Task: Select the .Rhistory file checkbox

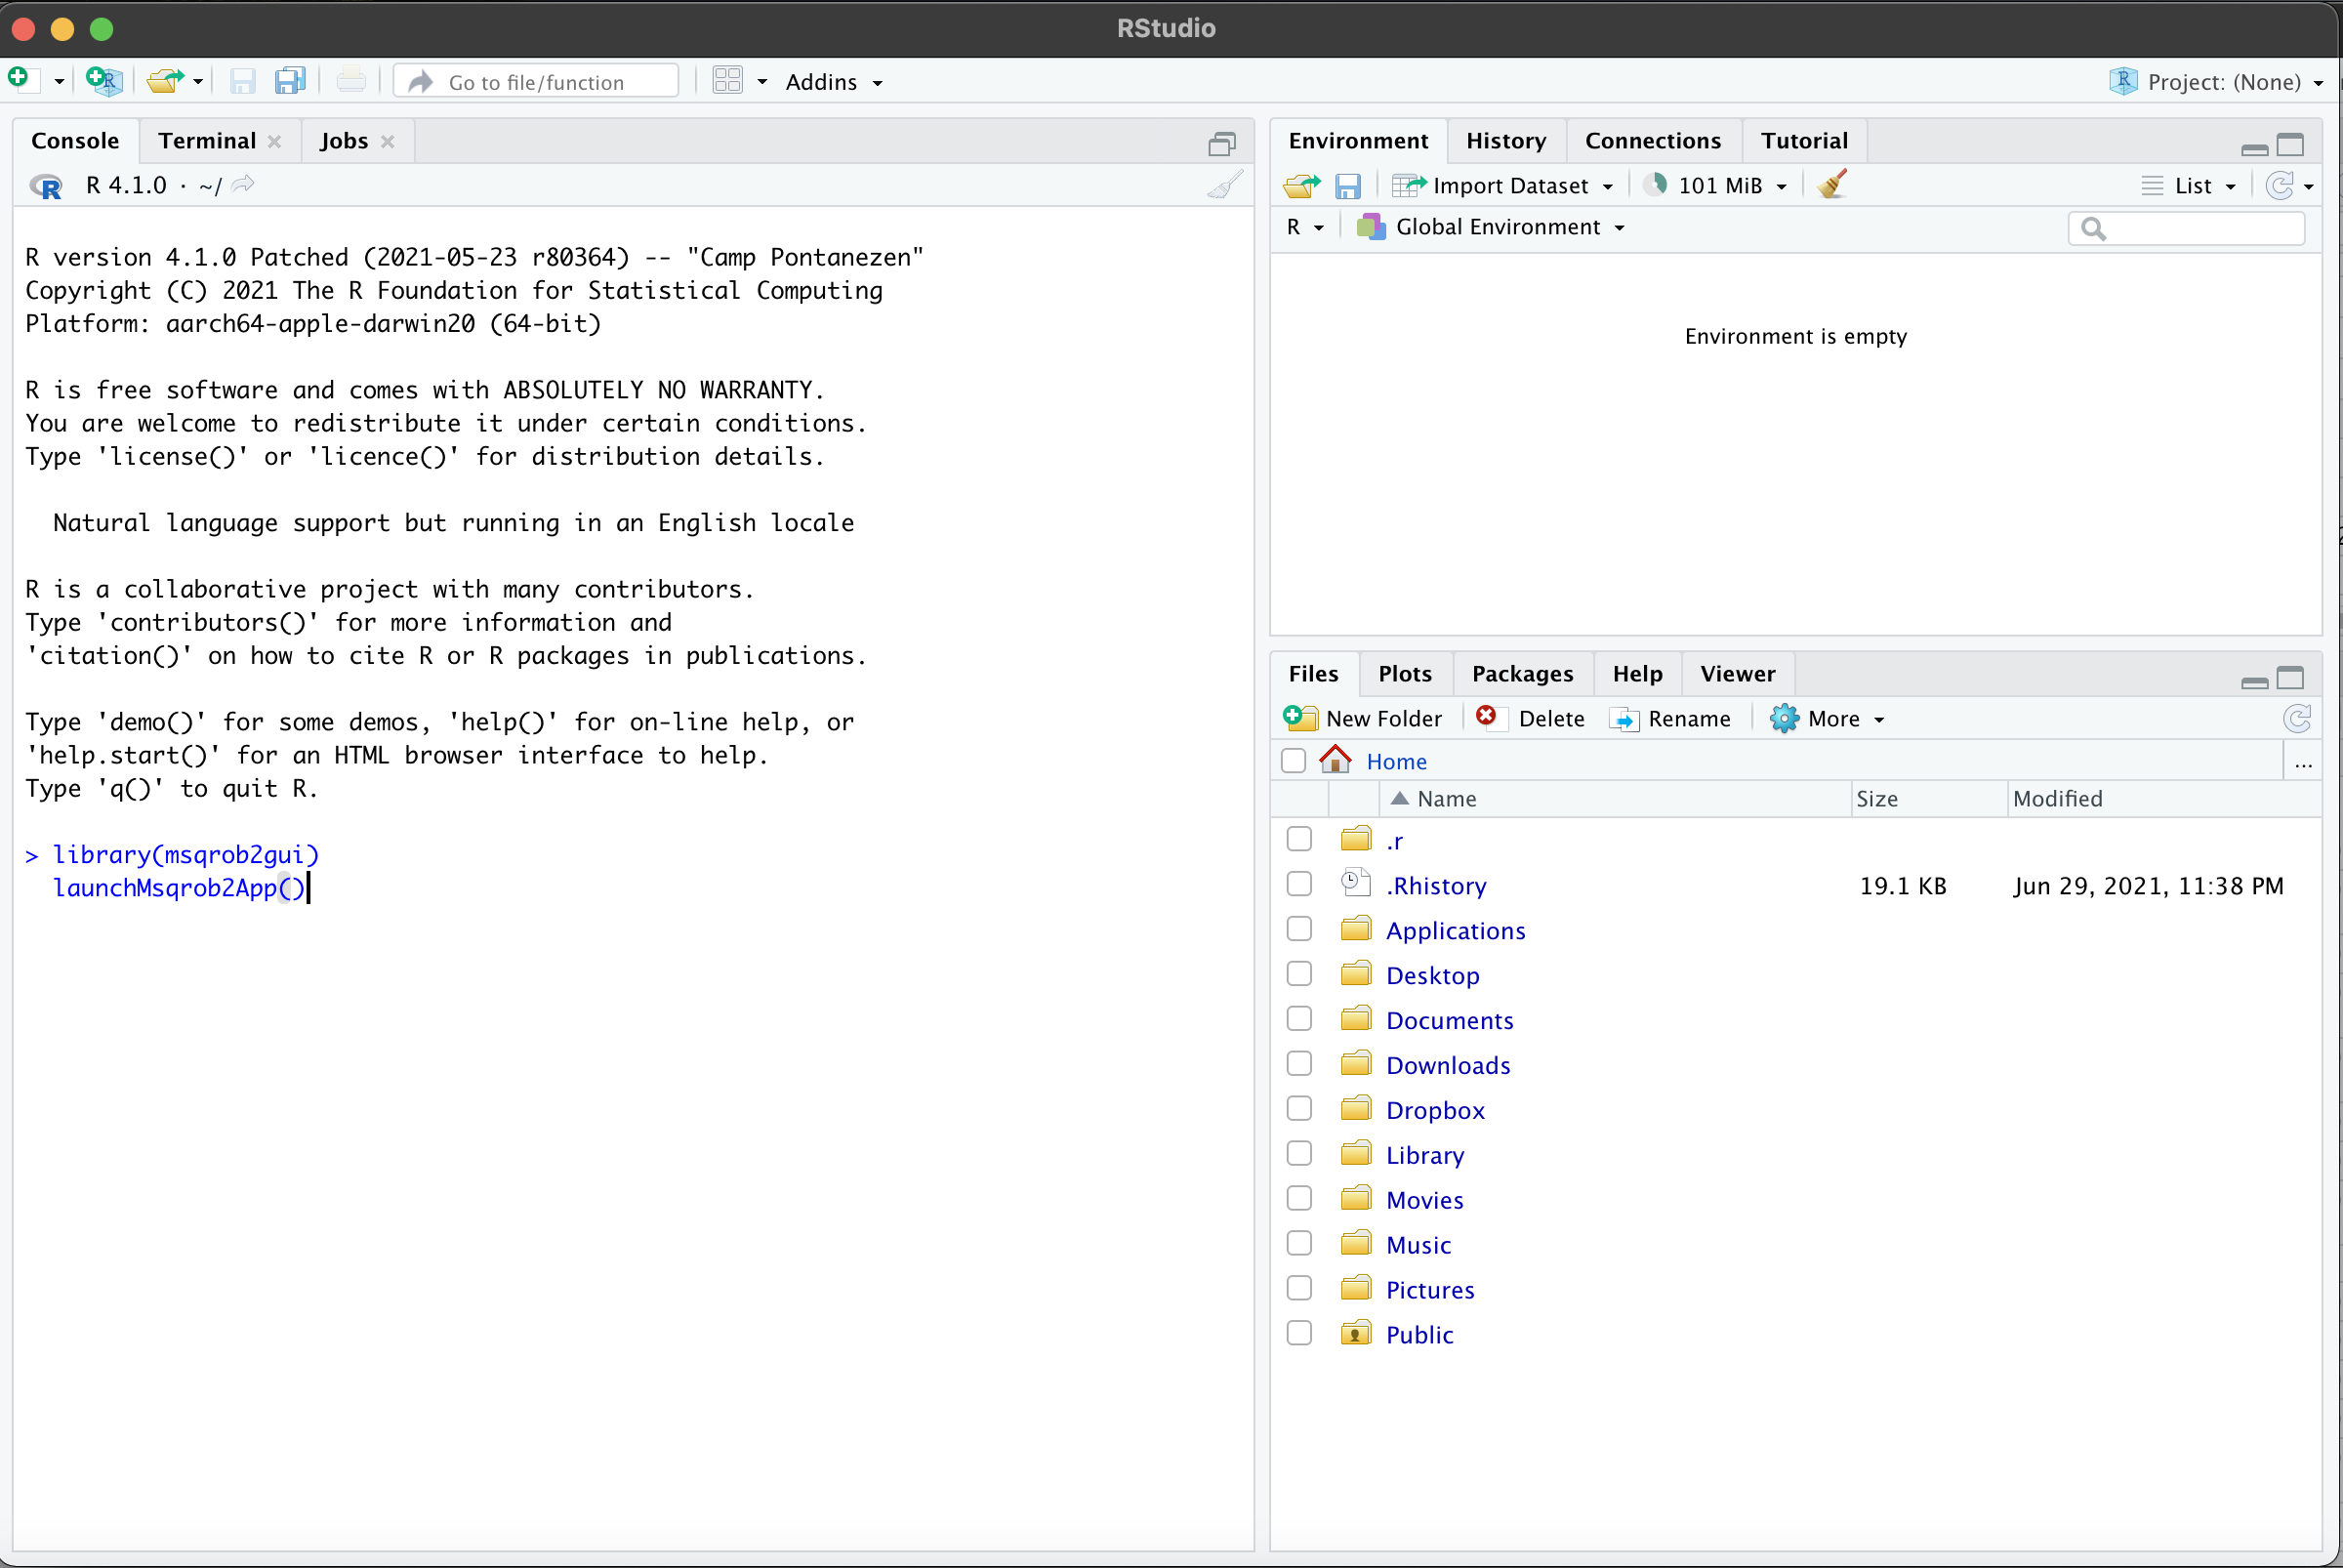Action: [1299, 884]
